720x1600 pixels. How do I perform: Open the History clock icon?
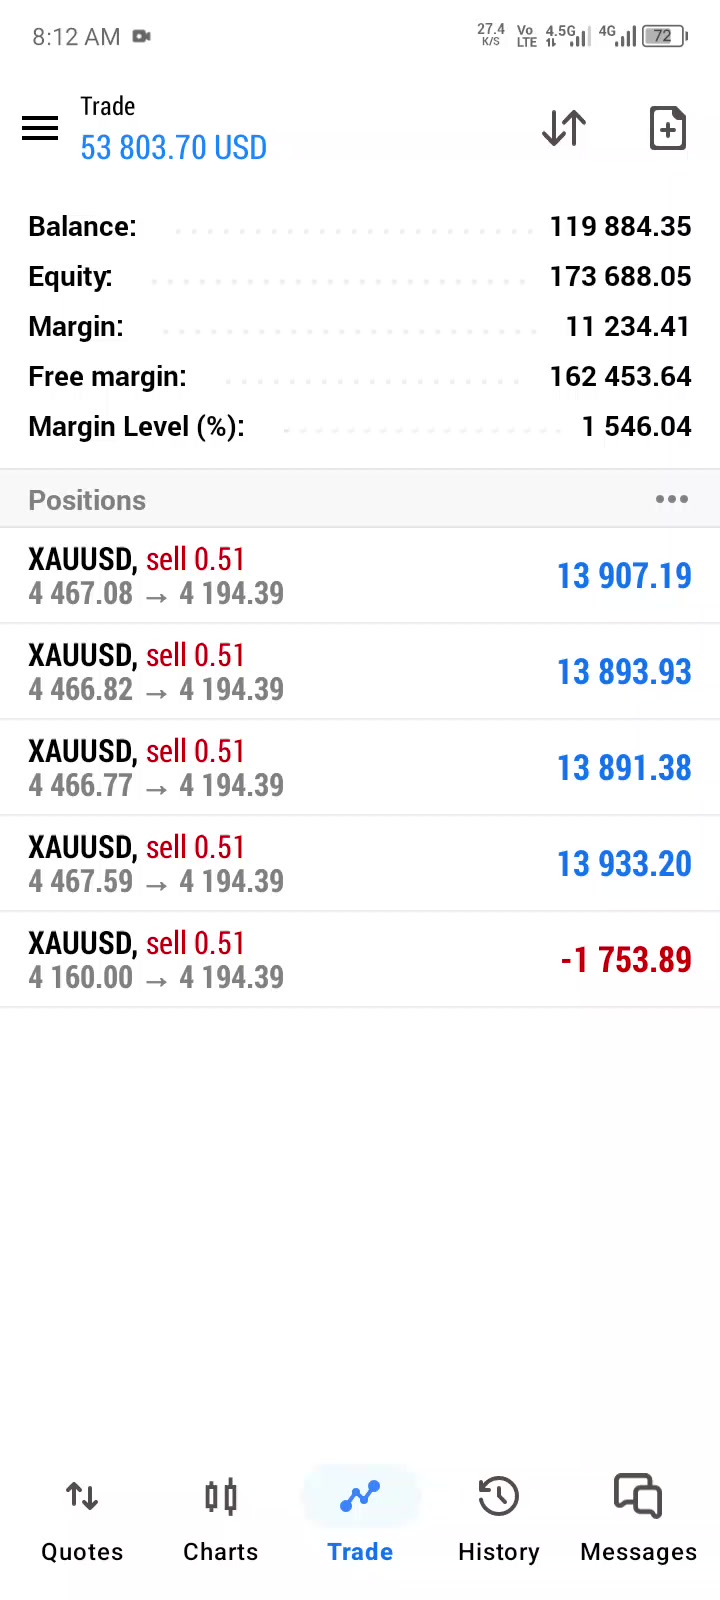point(499,1497)
